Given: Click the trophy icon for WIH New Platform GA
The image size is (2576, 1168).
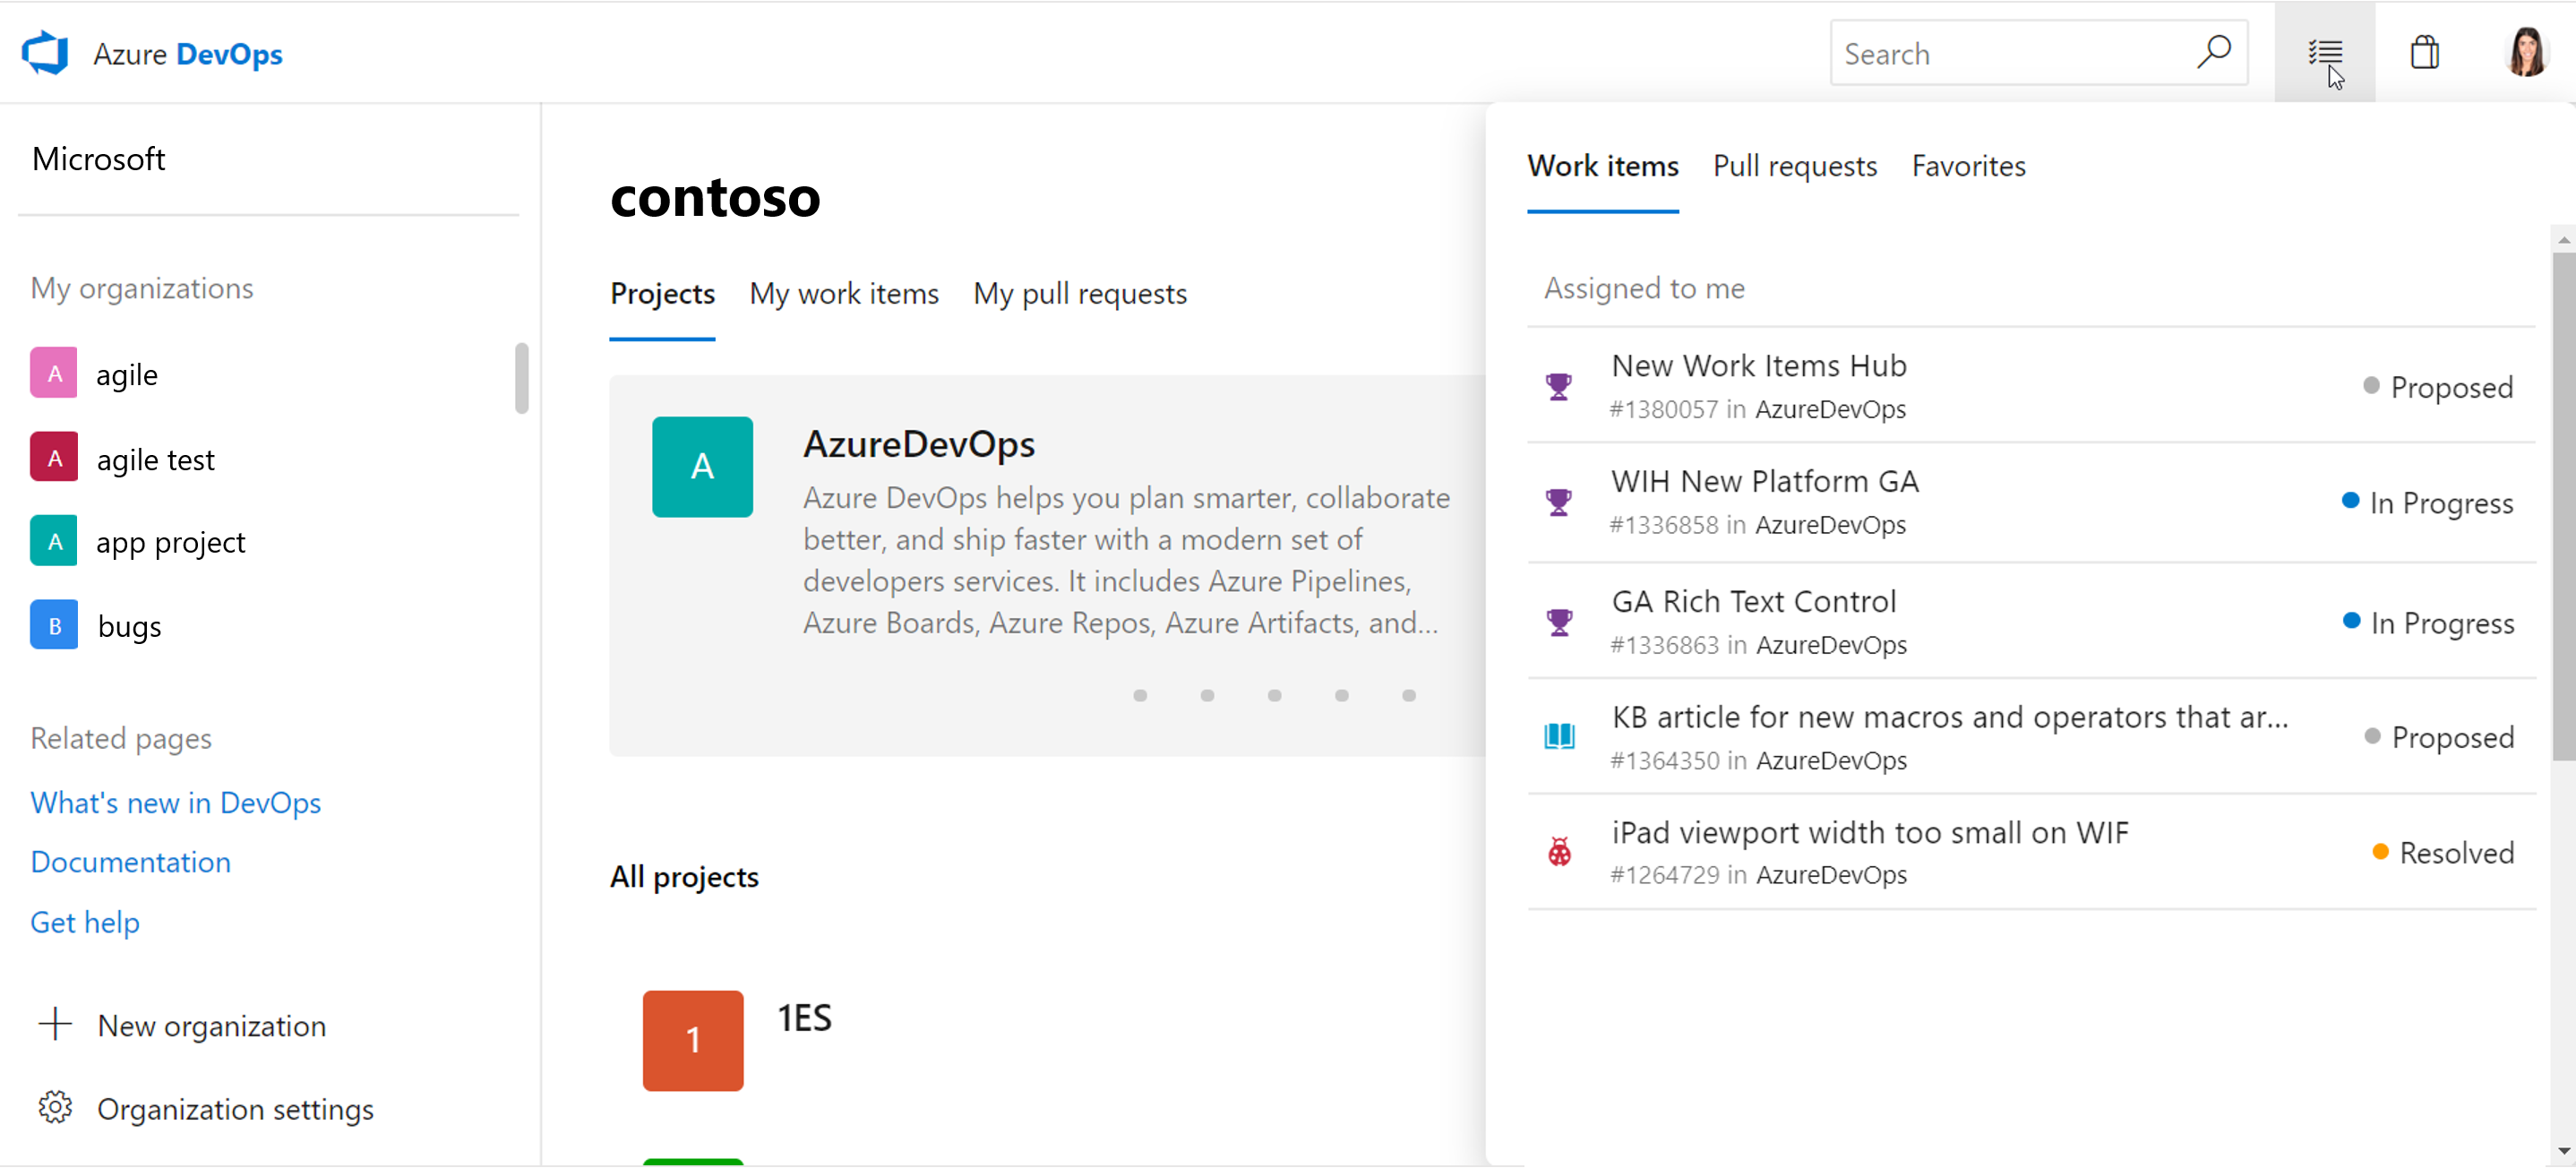Looking at the screenshot, I should click(x=1559, y=502).
